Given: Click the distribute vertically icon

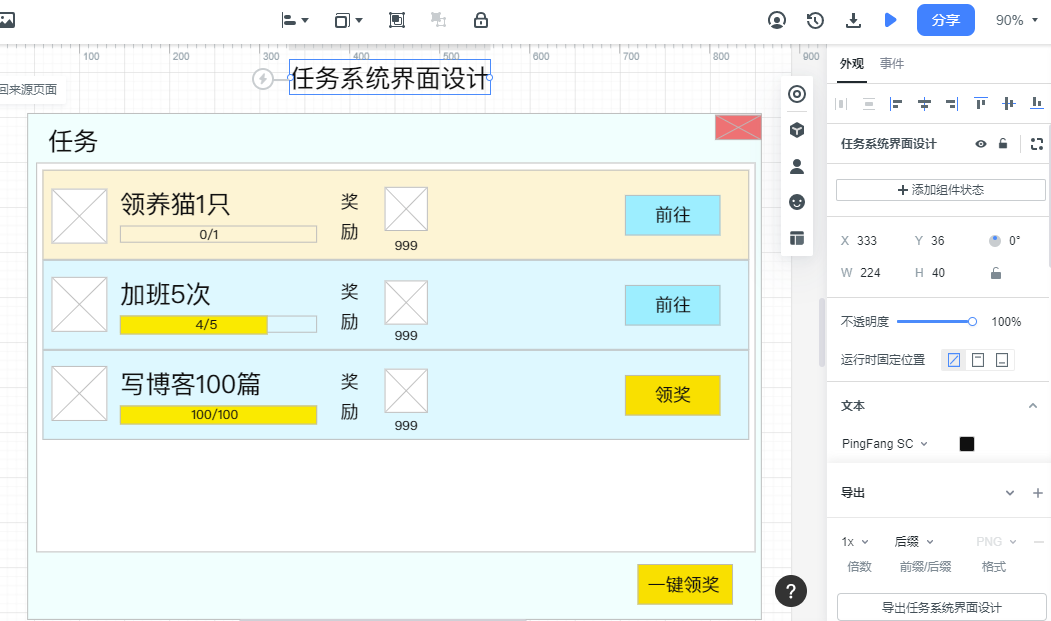Looking at the screenshot, I should click(869, 103).
